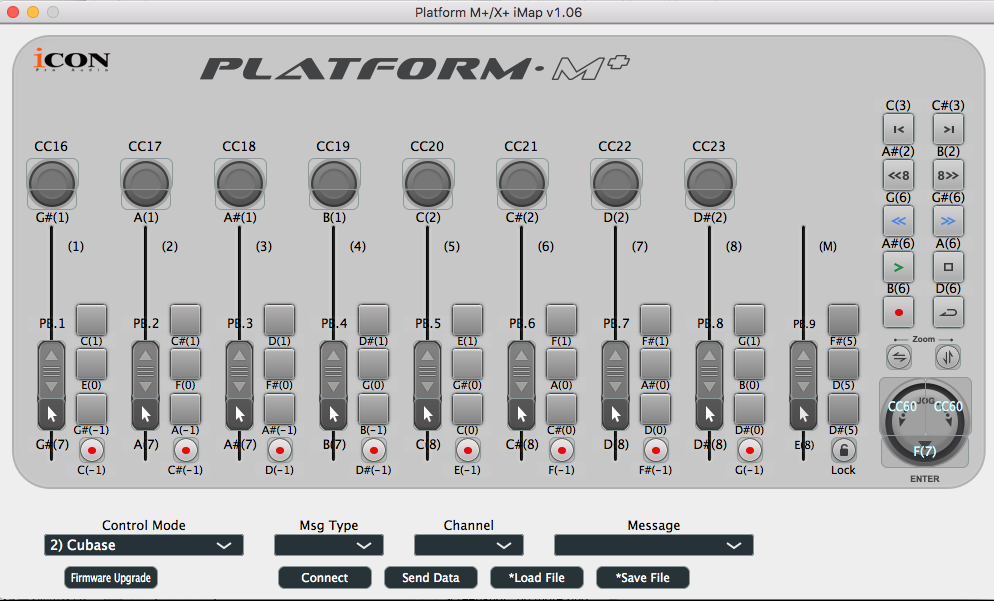Click the D(5) button on master channel
The image size is (994, 601).
point(843,364)
